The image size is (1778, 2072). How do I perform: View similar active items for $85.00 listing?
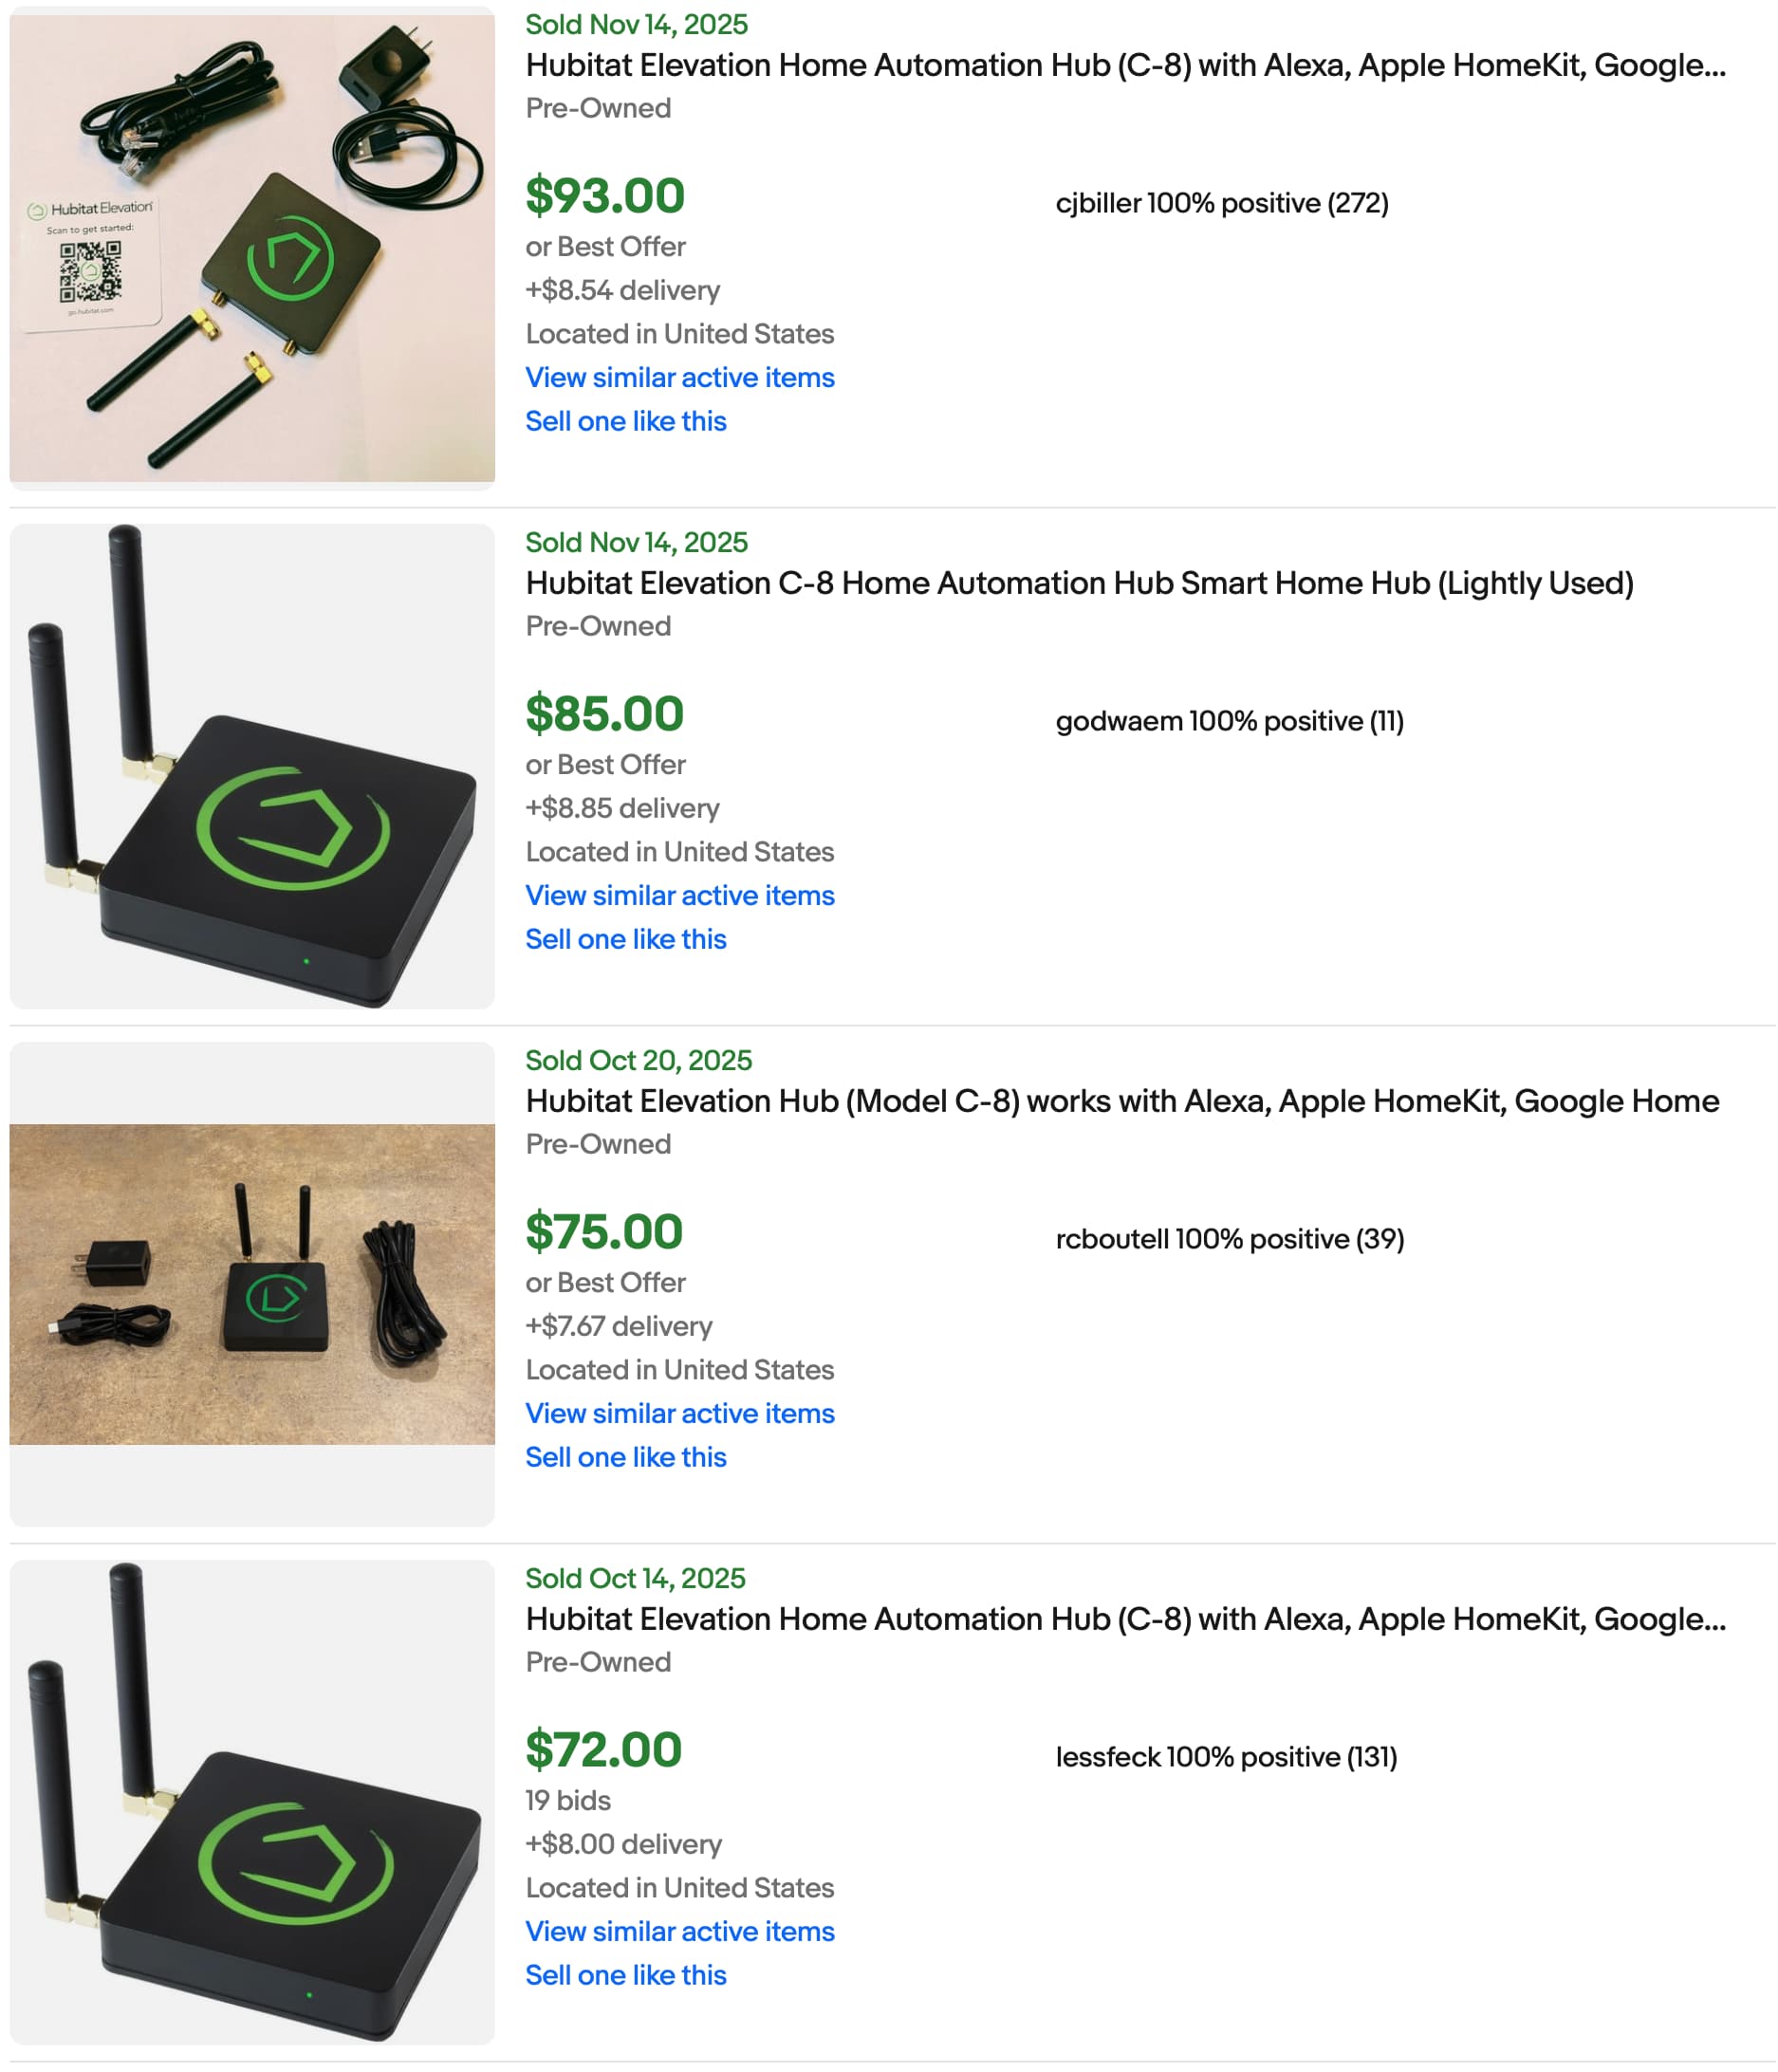[x=680, y=896]
